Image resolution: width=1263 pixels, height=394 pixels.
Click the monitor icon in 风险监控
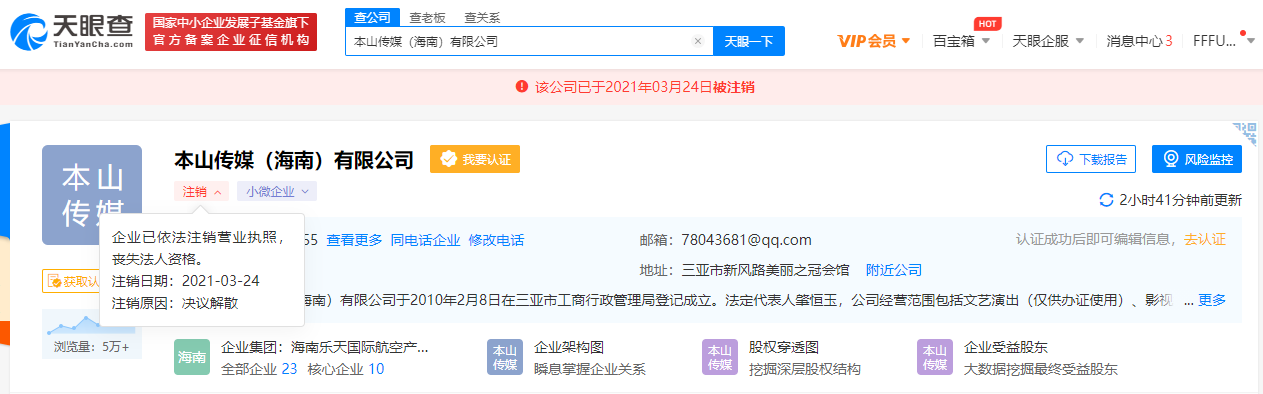(x=1171, y=159)
